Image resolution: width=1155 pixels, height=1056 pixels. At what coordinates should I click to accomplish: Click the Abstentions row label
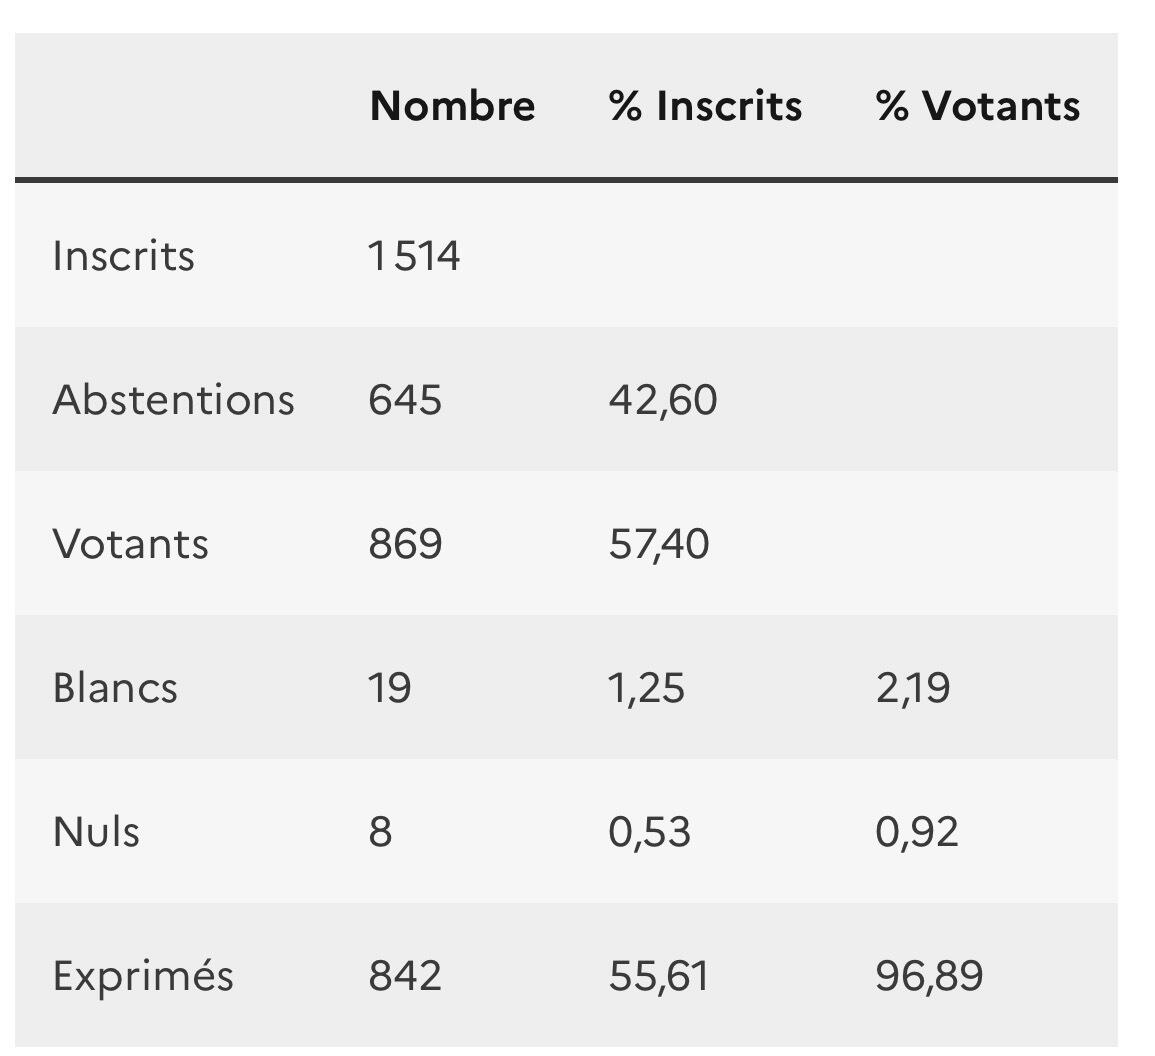click(173, 400)
